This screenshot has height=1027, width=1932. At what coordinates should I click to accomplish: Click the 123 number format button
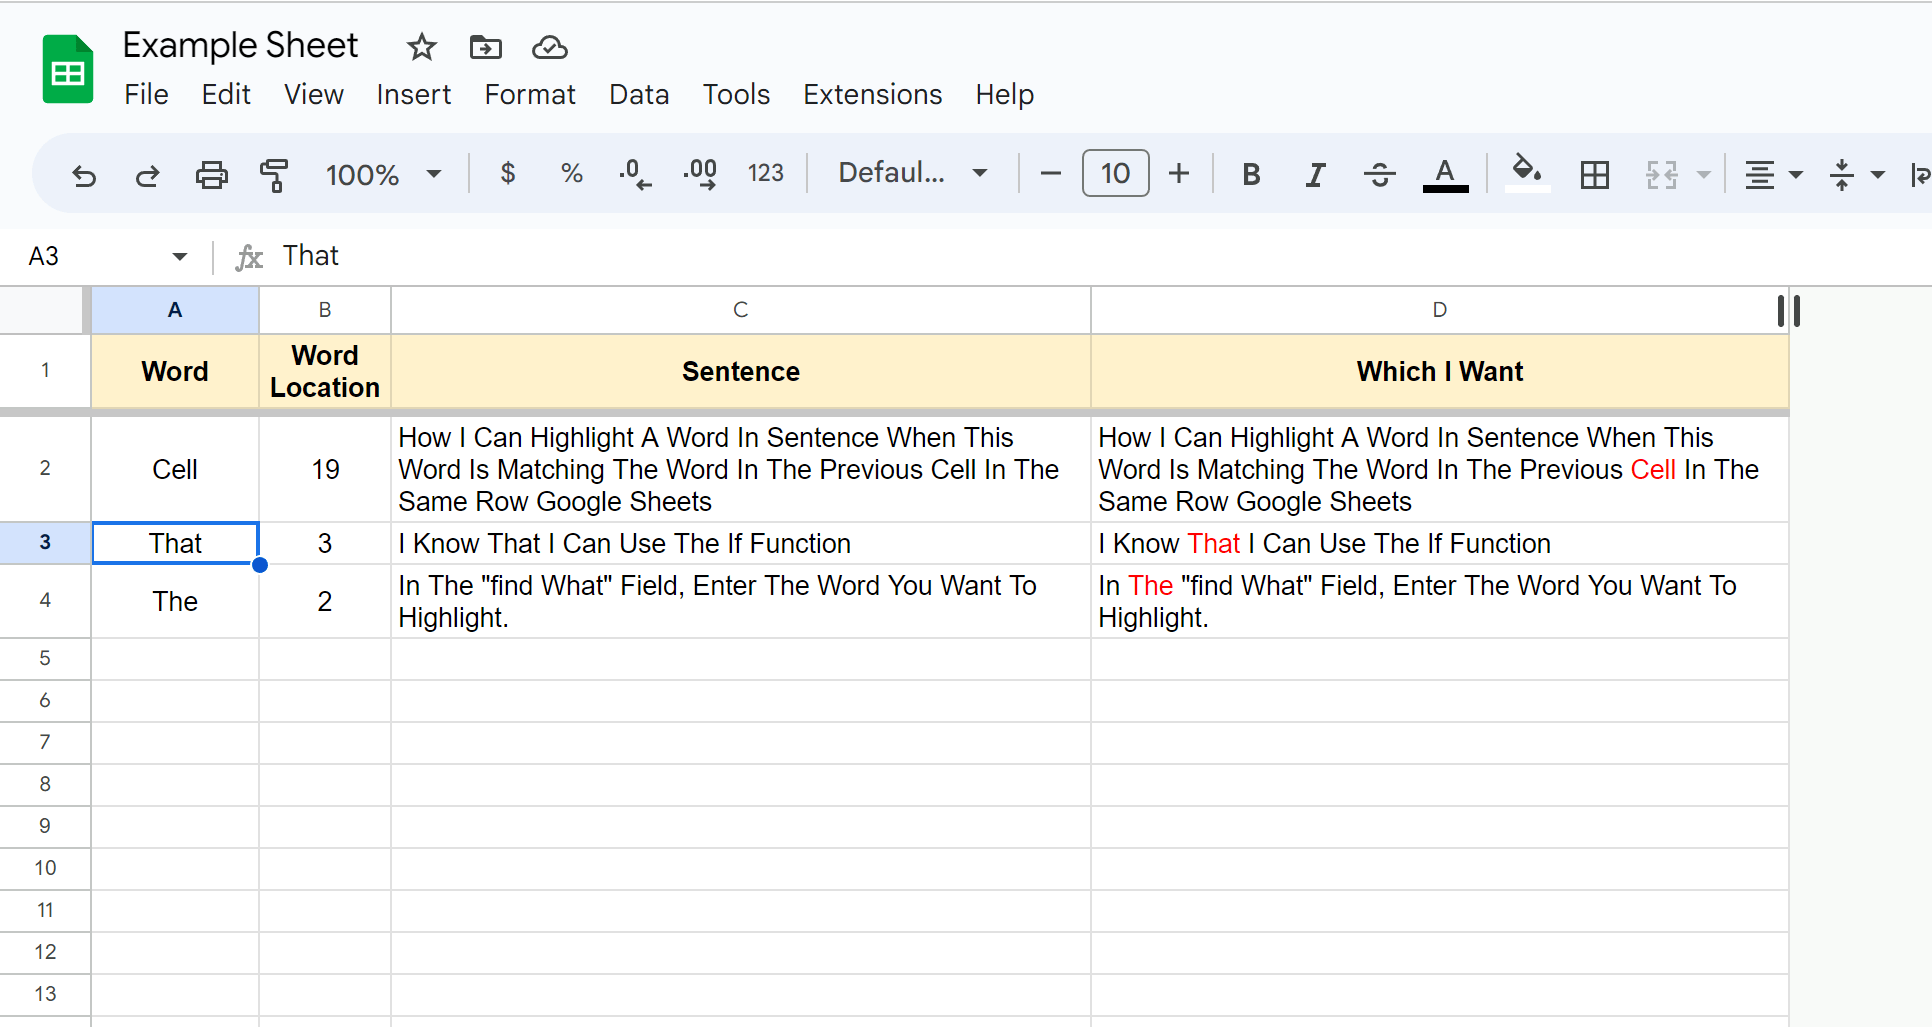point(766,173)
